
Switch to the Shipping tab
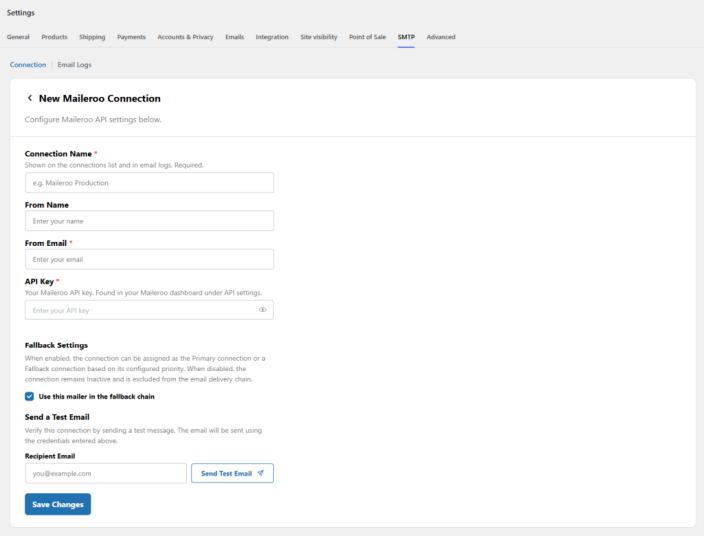pos(92,37)
